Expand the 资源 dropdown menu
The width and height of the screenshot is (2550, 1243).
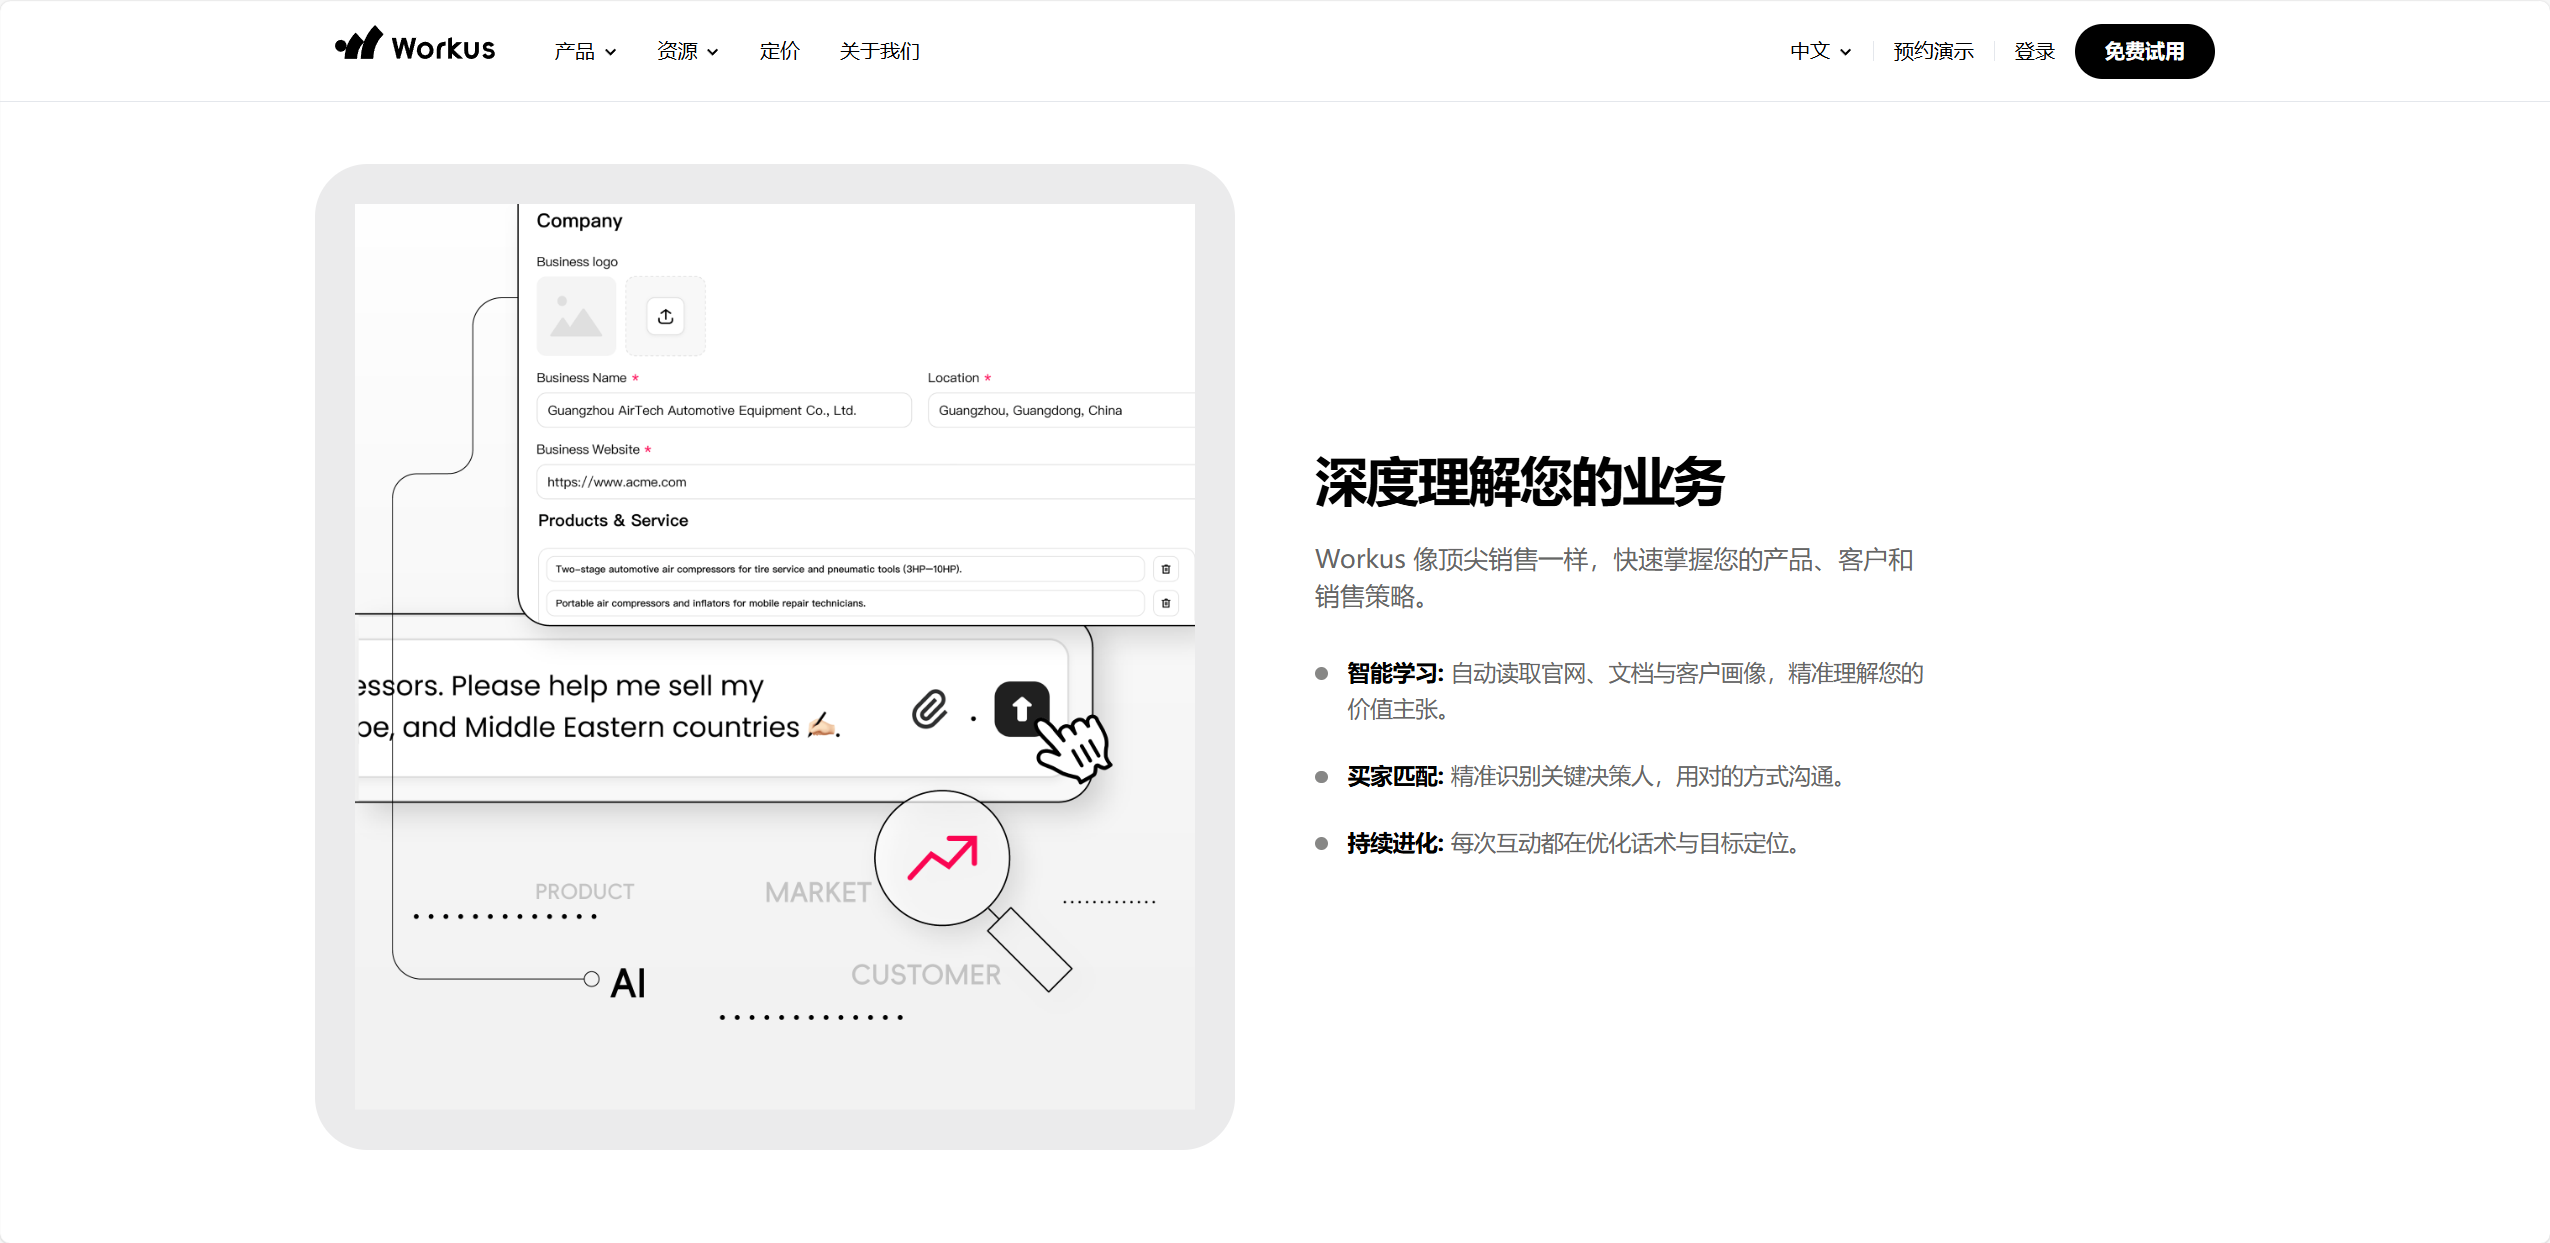pos(688,51)
